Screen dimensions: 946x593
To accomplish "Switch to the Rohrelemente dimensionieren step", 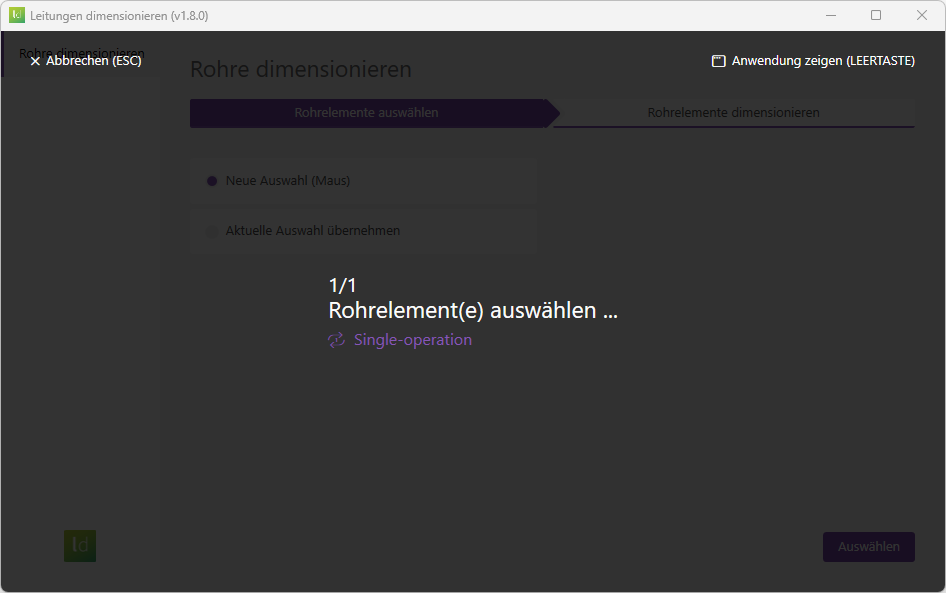I will point(735,112).
